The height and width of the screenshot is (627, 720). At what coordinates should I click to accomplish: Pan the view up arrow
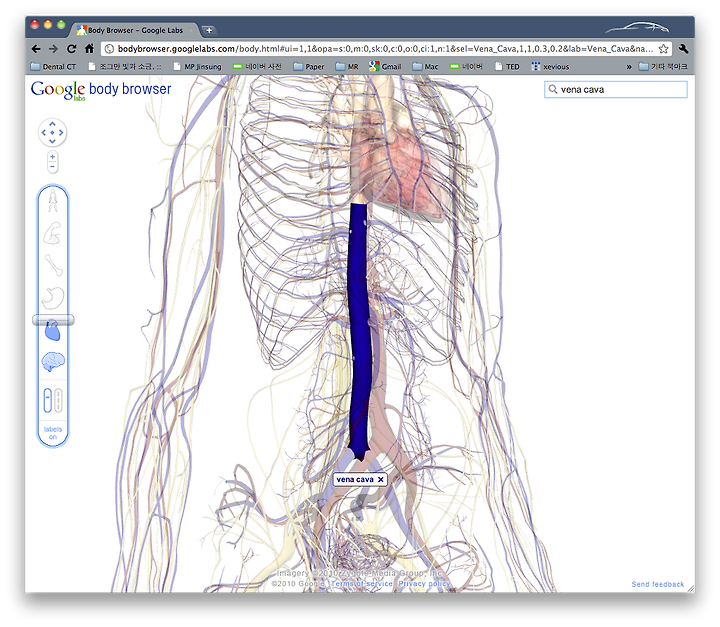tap(52, 124)
